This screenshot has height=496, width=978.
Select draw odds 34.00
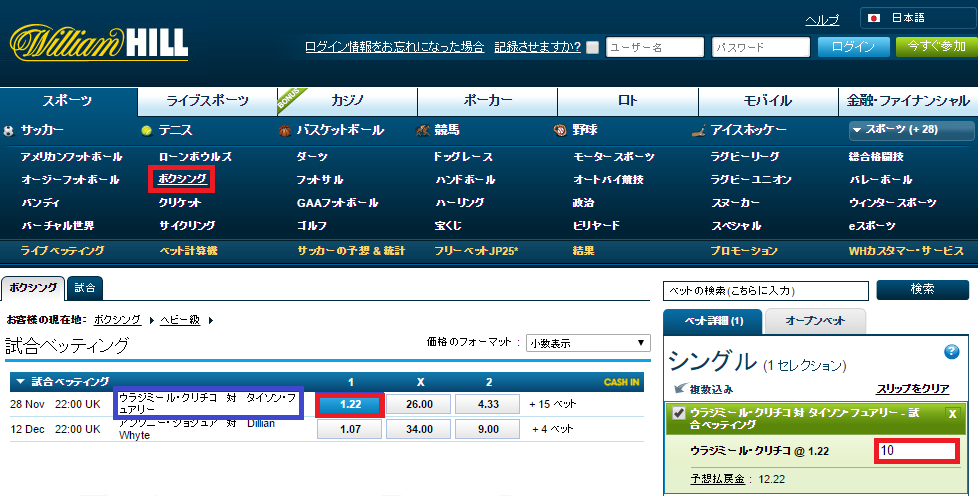419,429
